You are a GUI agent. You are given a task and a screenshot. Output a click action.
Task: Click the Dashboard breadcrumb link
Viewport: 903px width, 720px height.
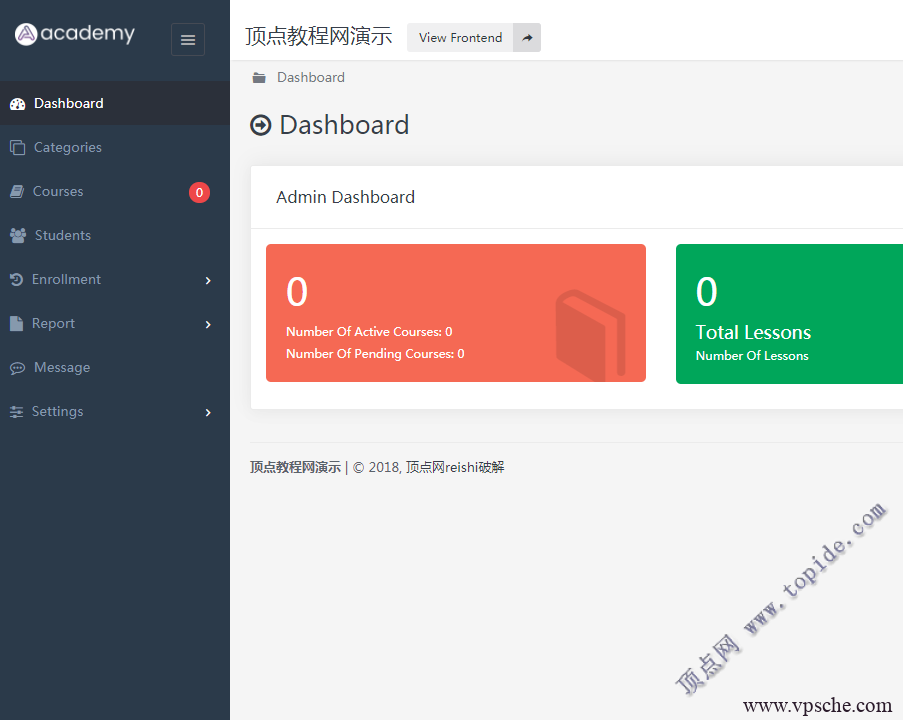click(x=311, y=78)
